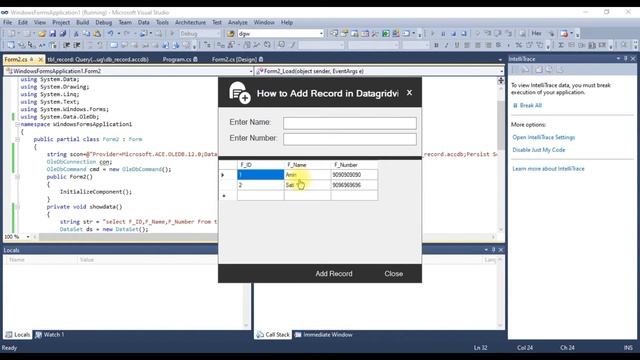
Task: Click the New Project toolbar icon
Action: 12,33
